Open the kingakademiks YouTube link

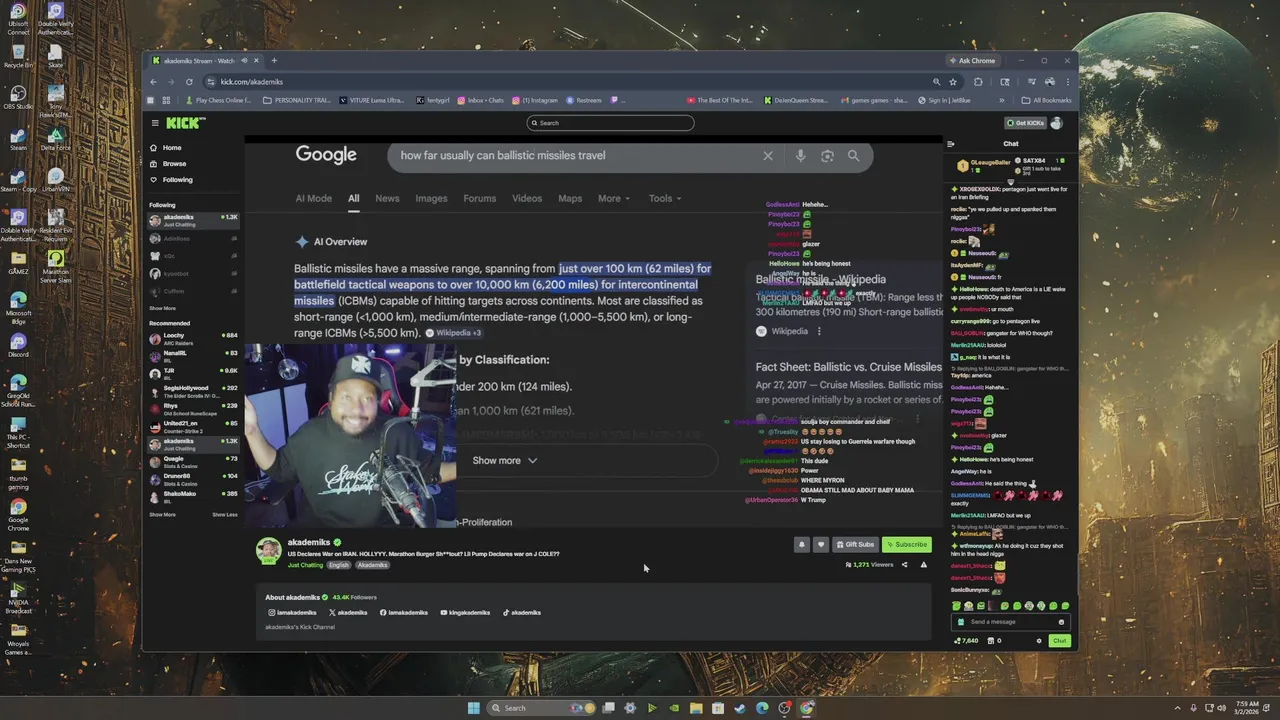tap(465, 612)
